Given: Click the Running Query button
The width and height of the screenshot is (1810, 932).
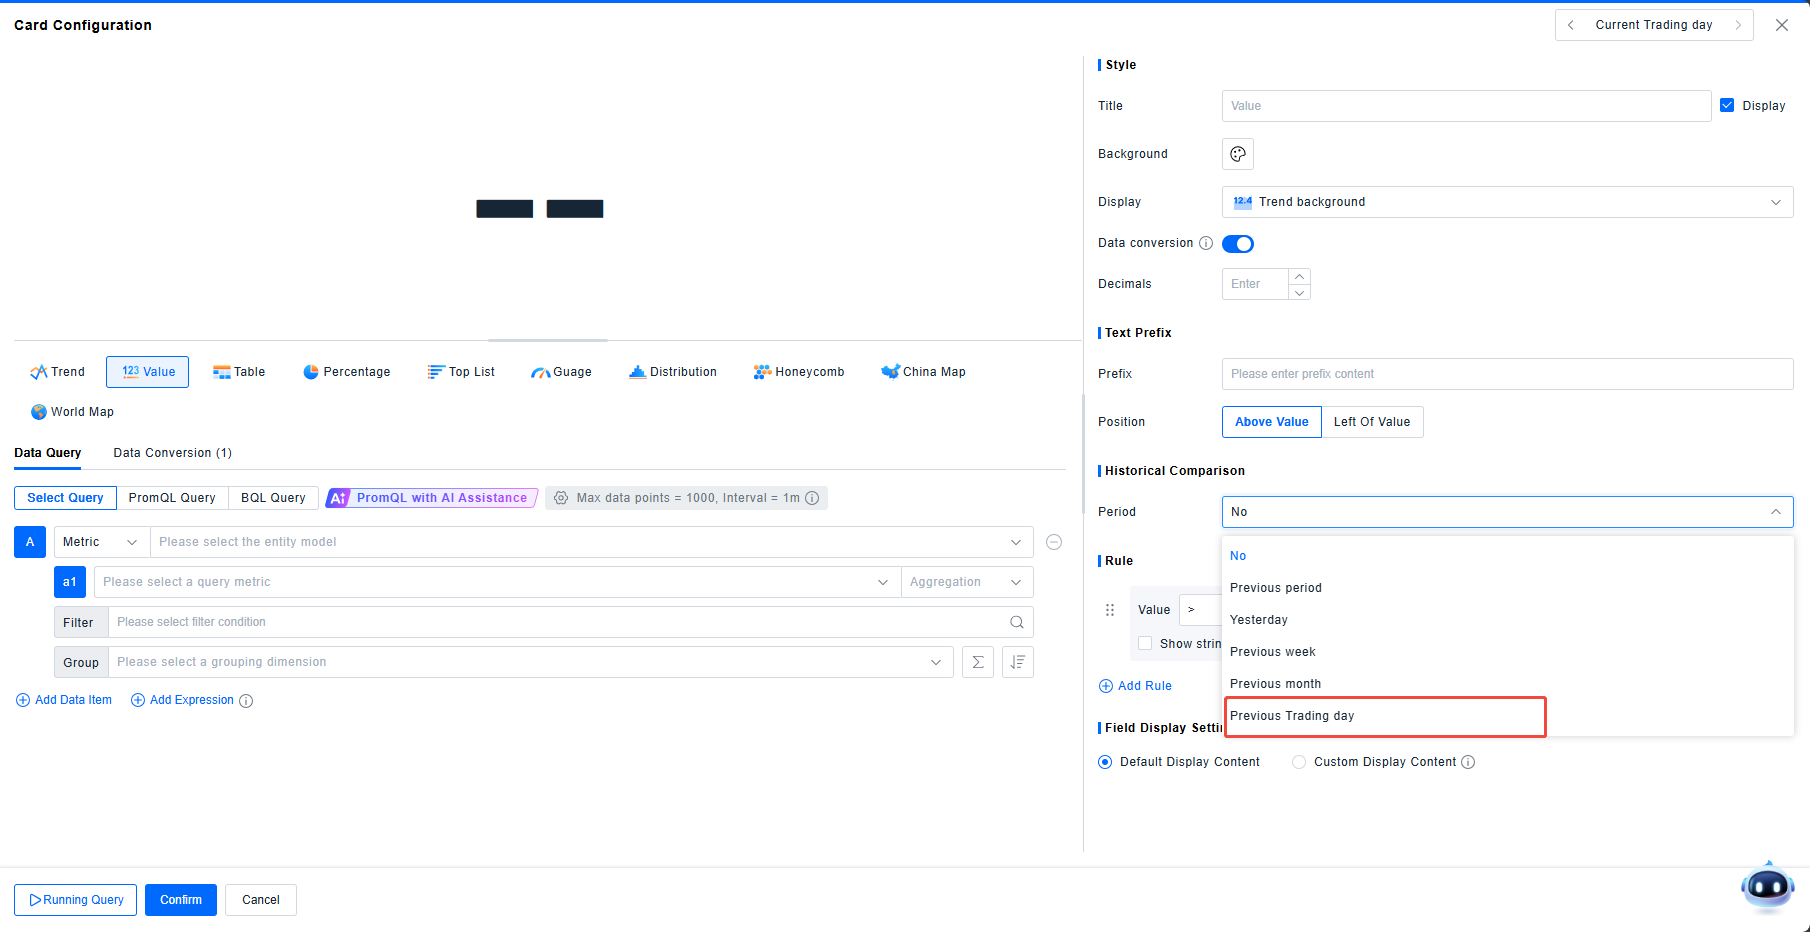Looking at the screenshot, I should click(76, 900).
